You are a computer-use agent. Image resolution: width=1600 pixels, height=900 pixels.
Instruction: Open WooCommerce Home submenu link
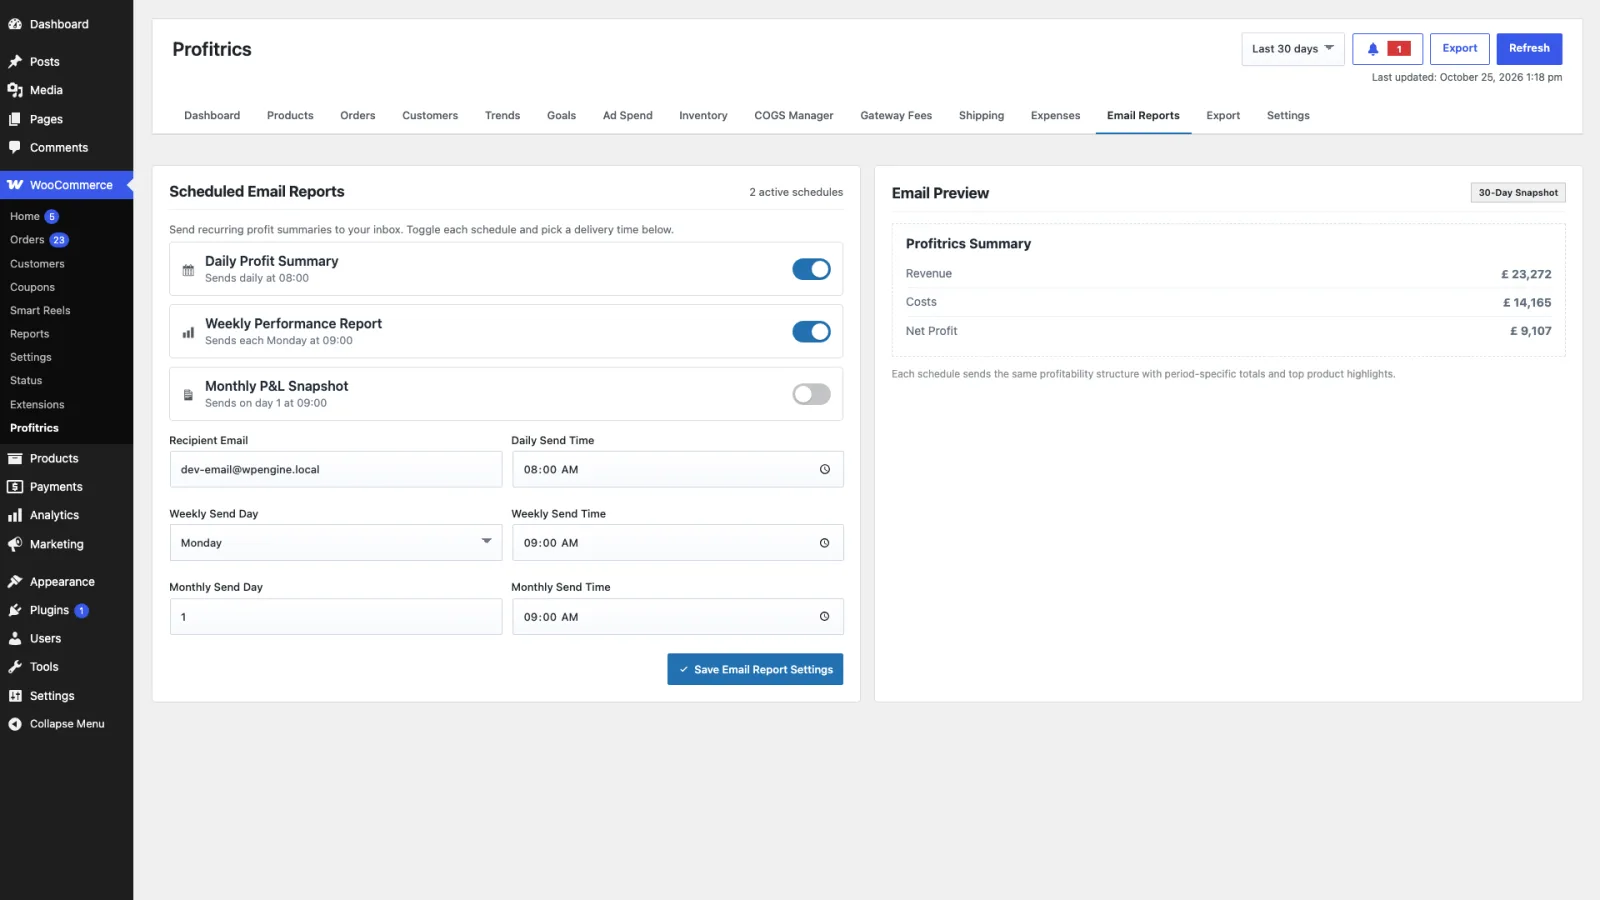[25, 217]
